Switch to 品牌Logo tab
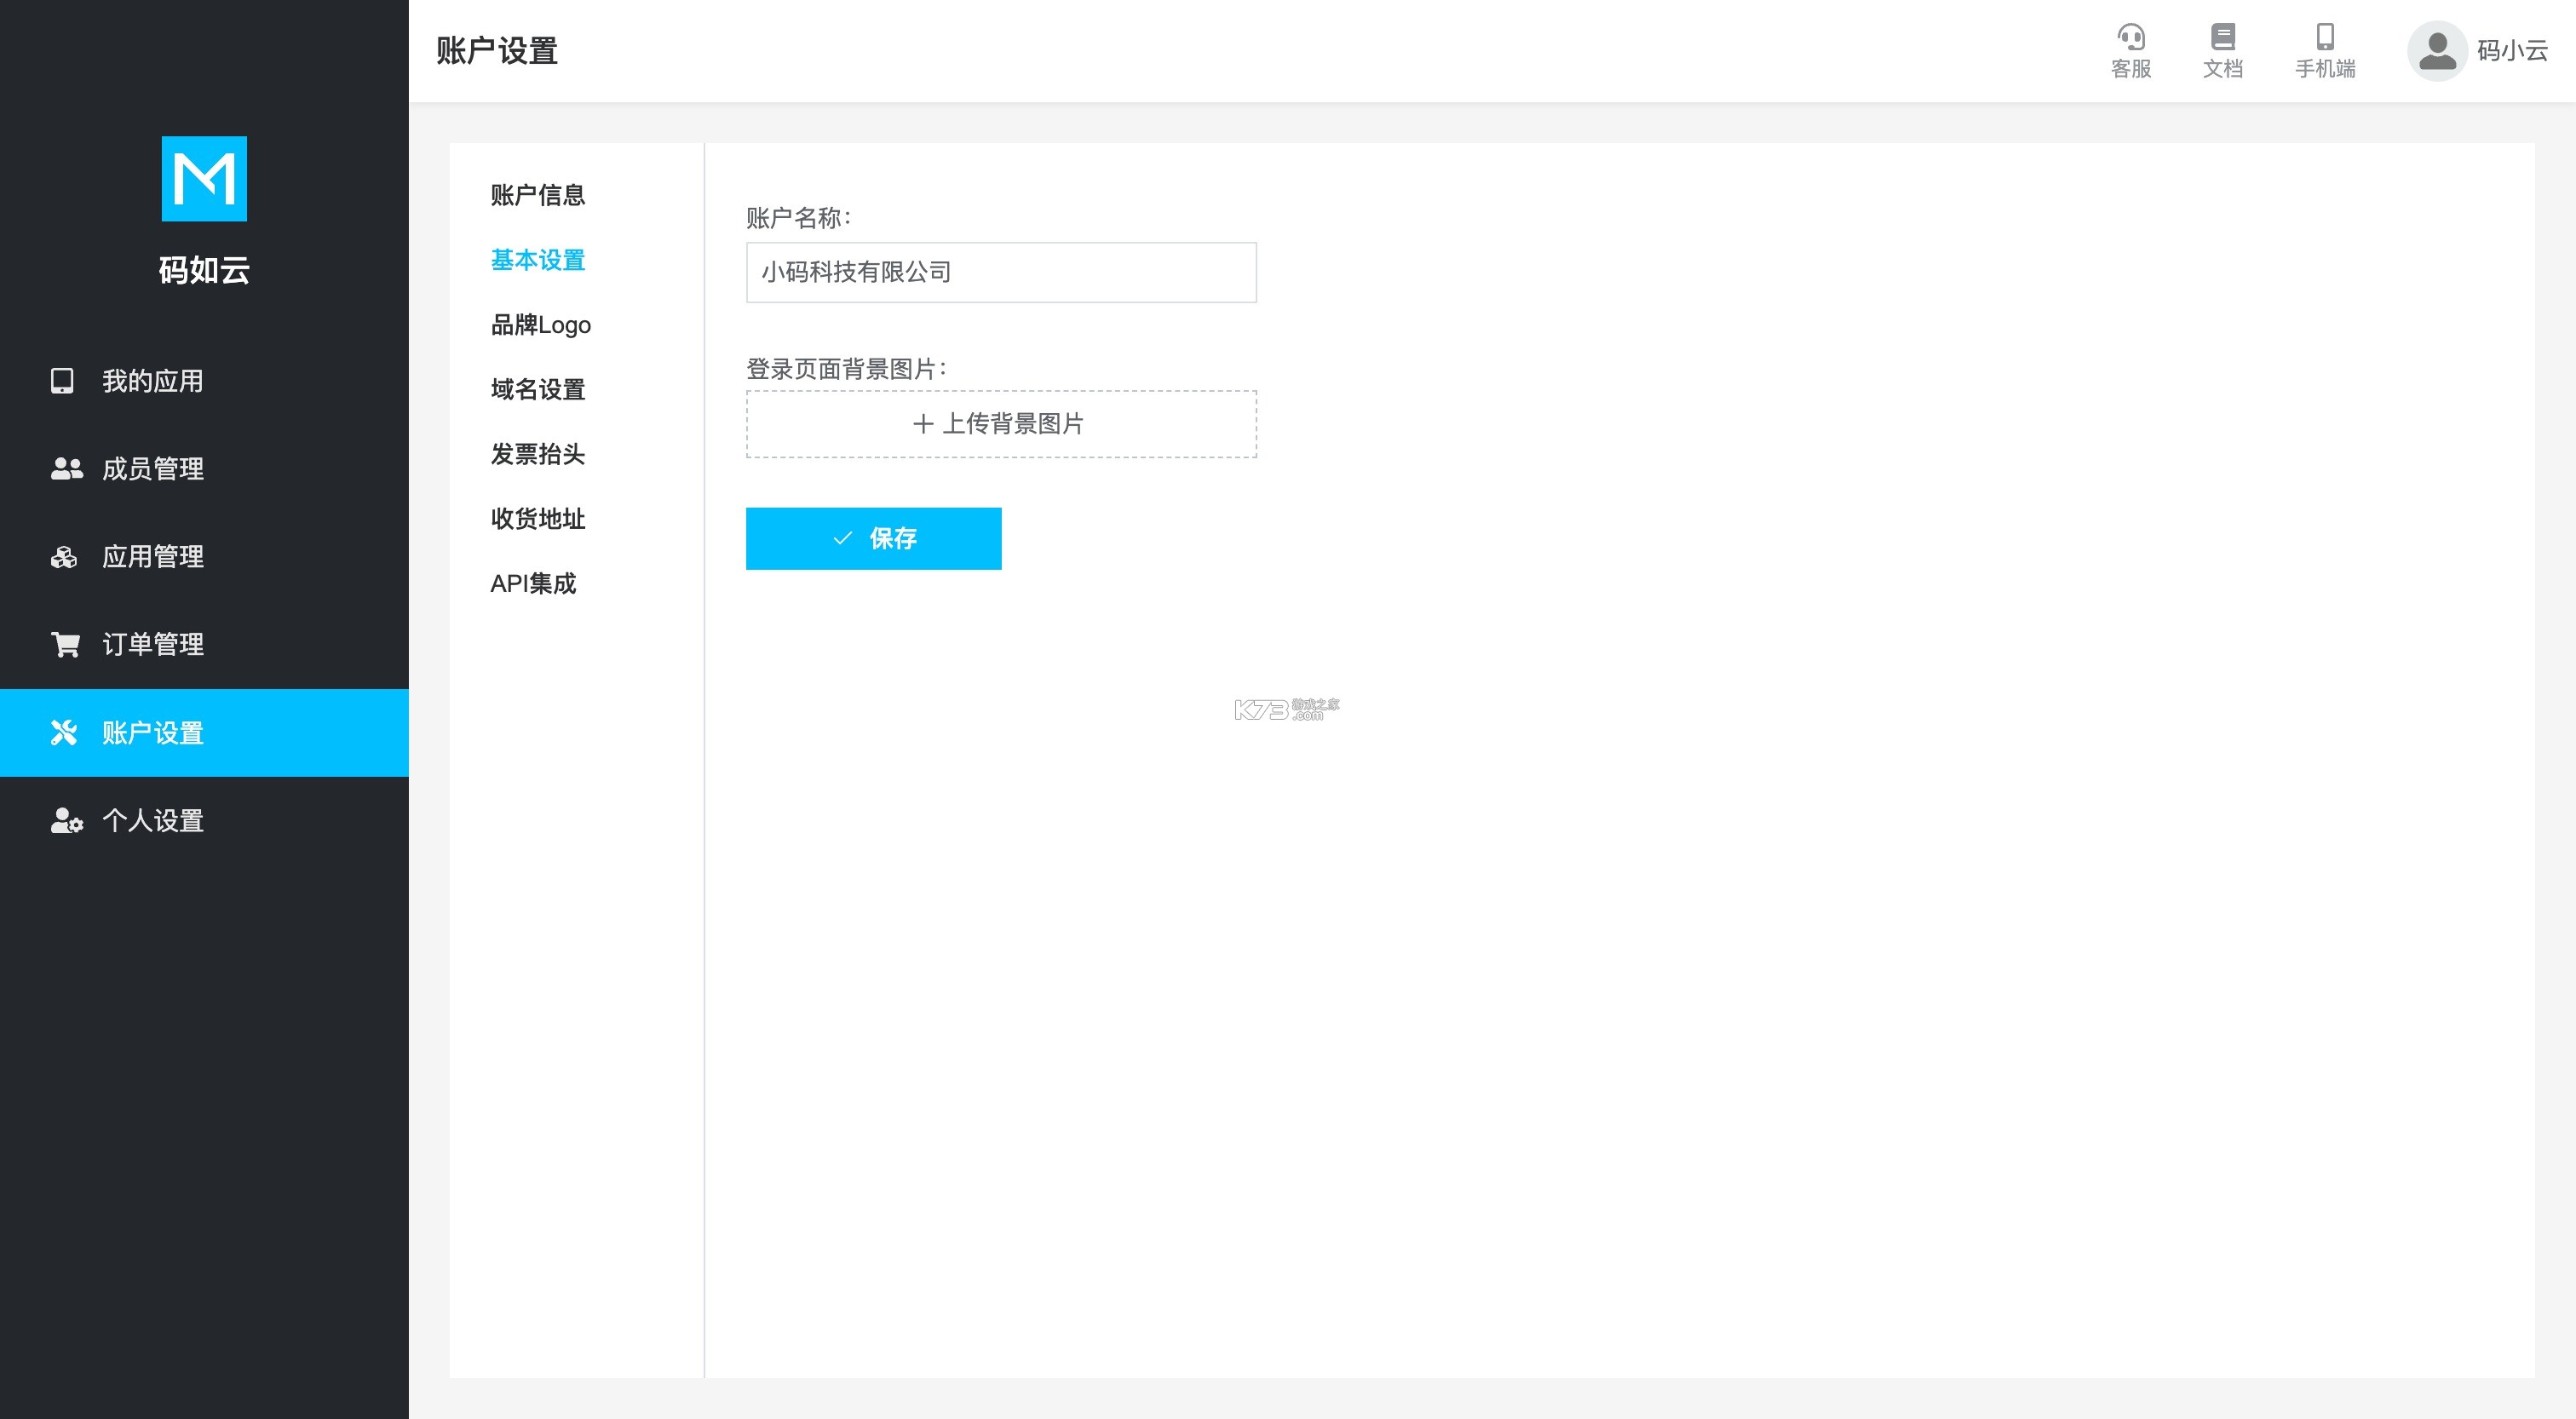This screenshot has width=2576, height=1419. (541, 325)
